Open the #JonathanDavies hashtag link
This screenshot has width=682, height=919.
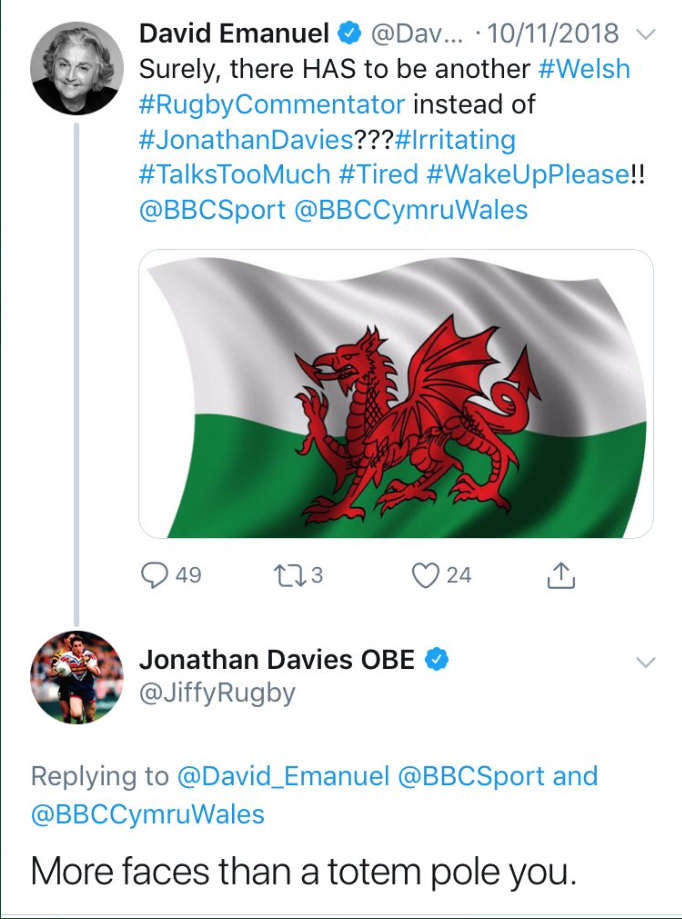(264, 140)
